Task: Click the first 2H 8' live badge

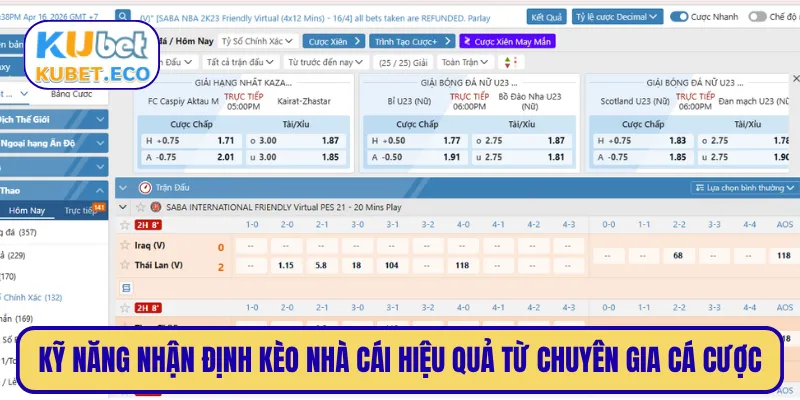Action: (148, 224)
